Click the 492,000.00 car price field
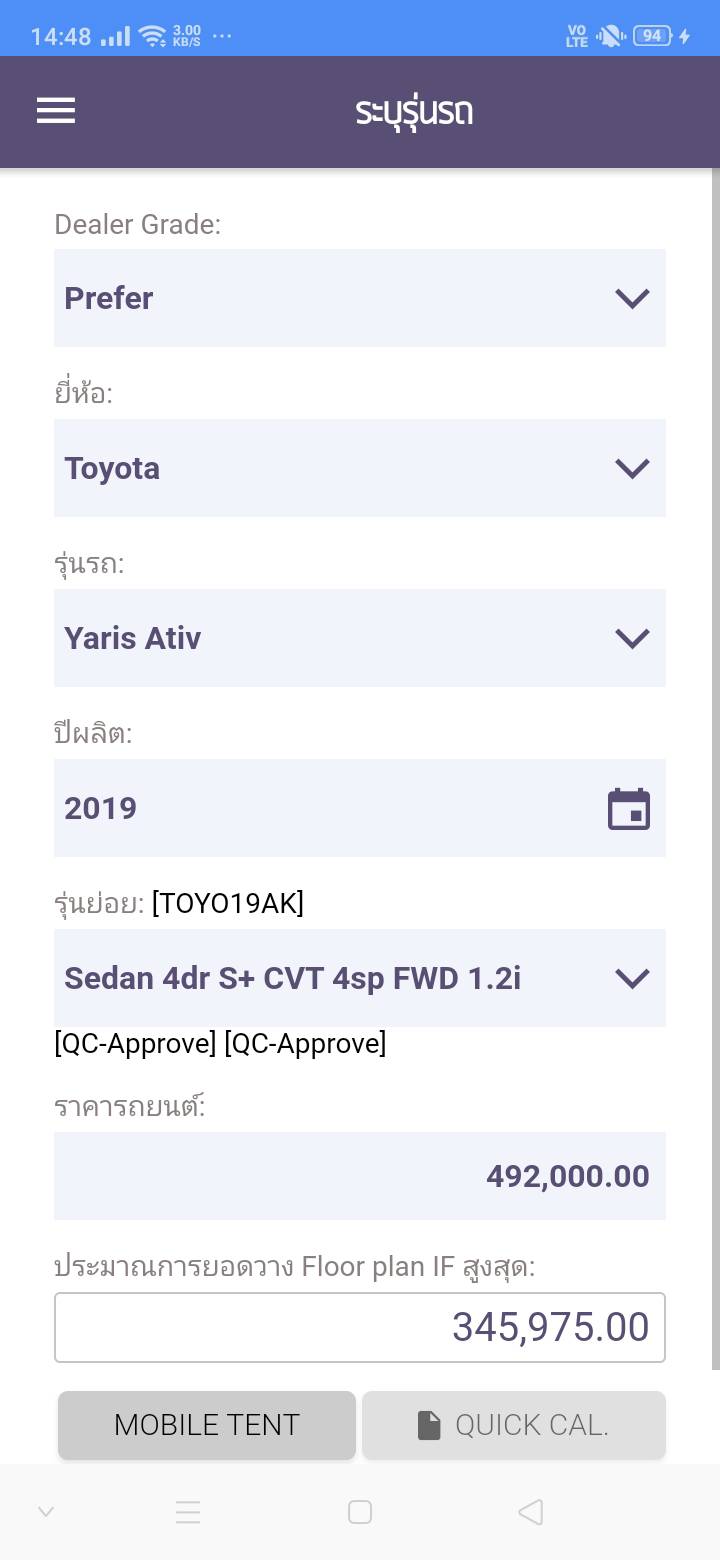This screenshot has width=720, height=1560. coord(359,1176)
